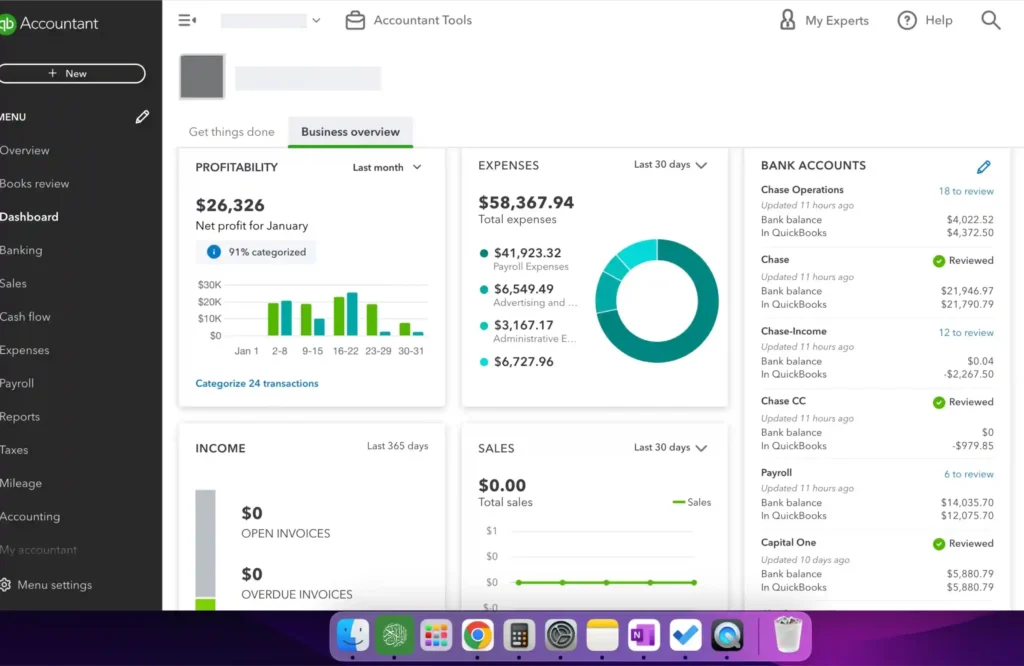Edit Bank Accounts with the pencil icon
The width and height of the screenshot is (1024, 666).
tap(984, 166)
